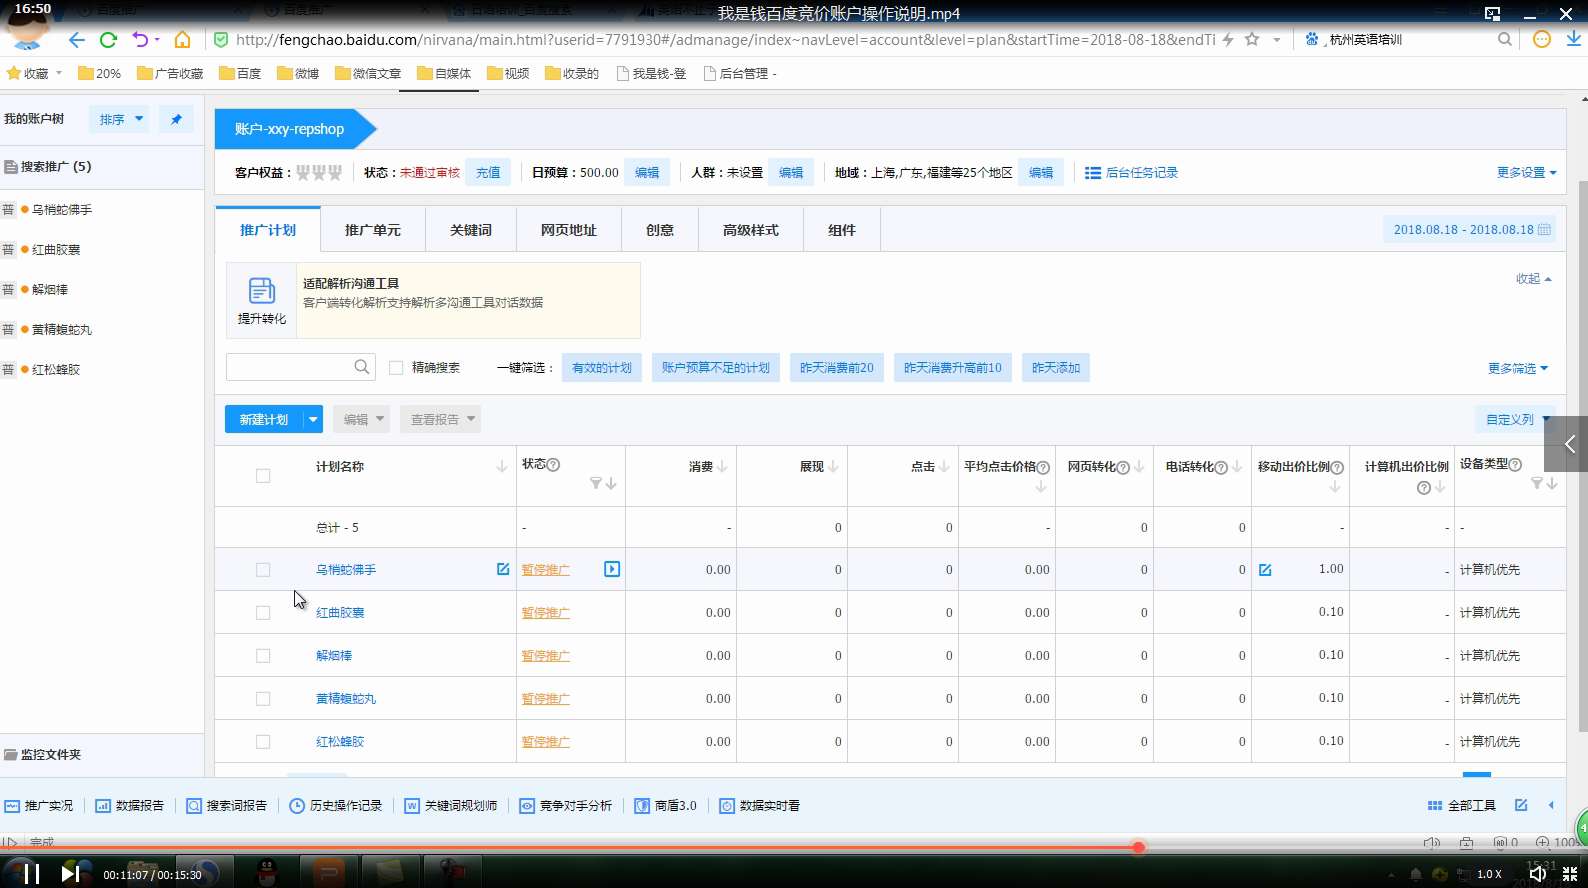The image size is (1588, 888).
Task: Open the 编辑 batch dropdown
Action: (x=361, y=419)
